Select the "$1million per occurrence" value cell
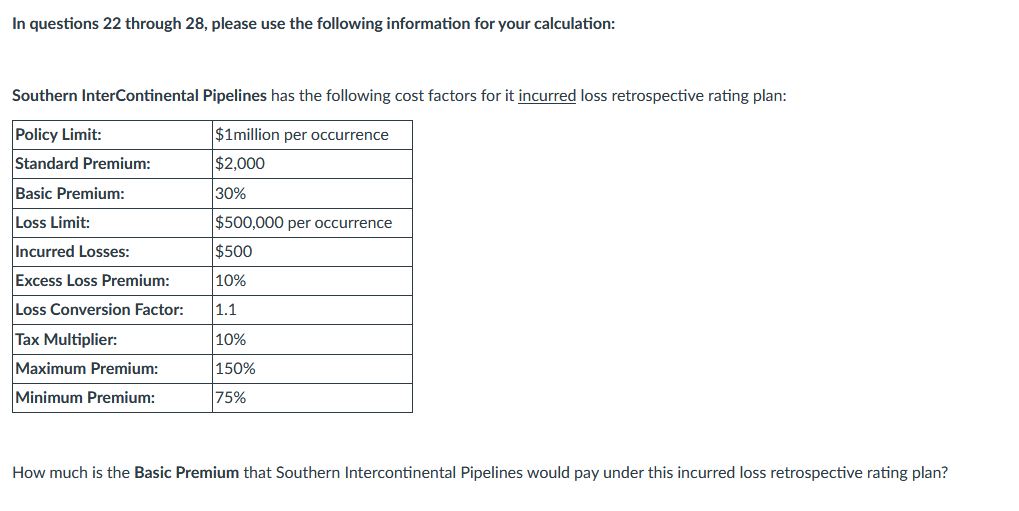Image resolution: width=1019 pixels, height=511 pixels. 302,135
